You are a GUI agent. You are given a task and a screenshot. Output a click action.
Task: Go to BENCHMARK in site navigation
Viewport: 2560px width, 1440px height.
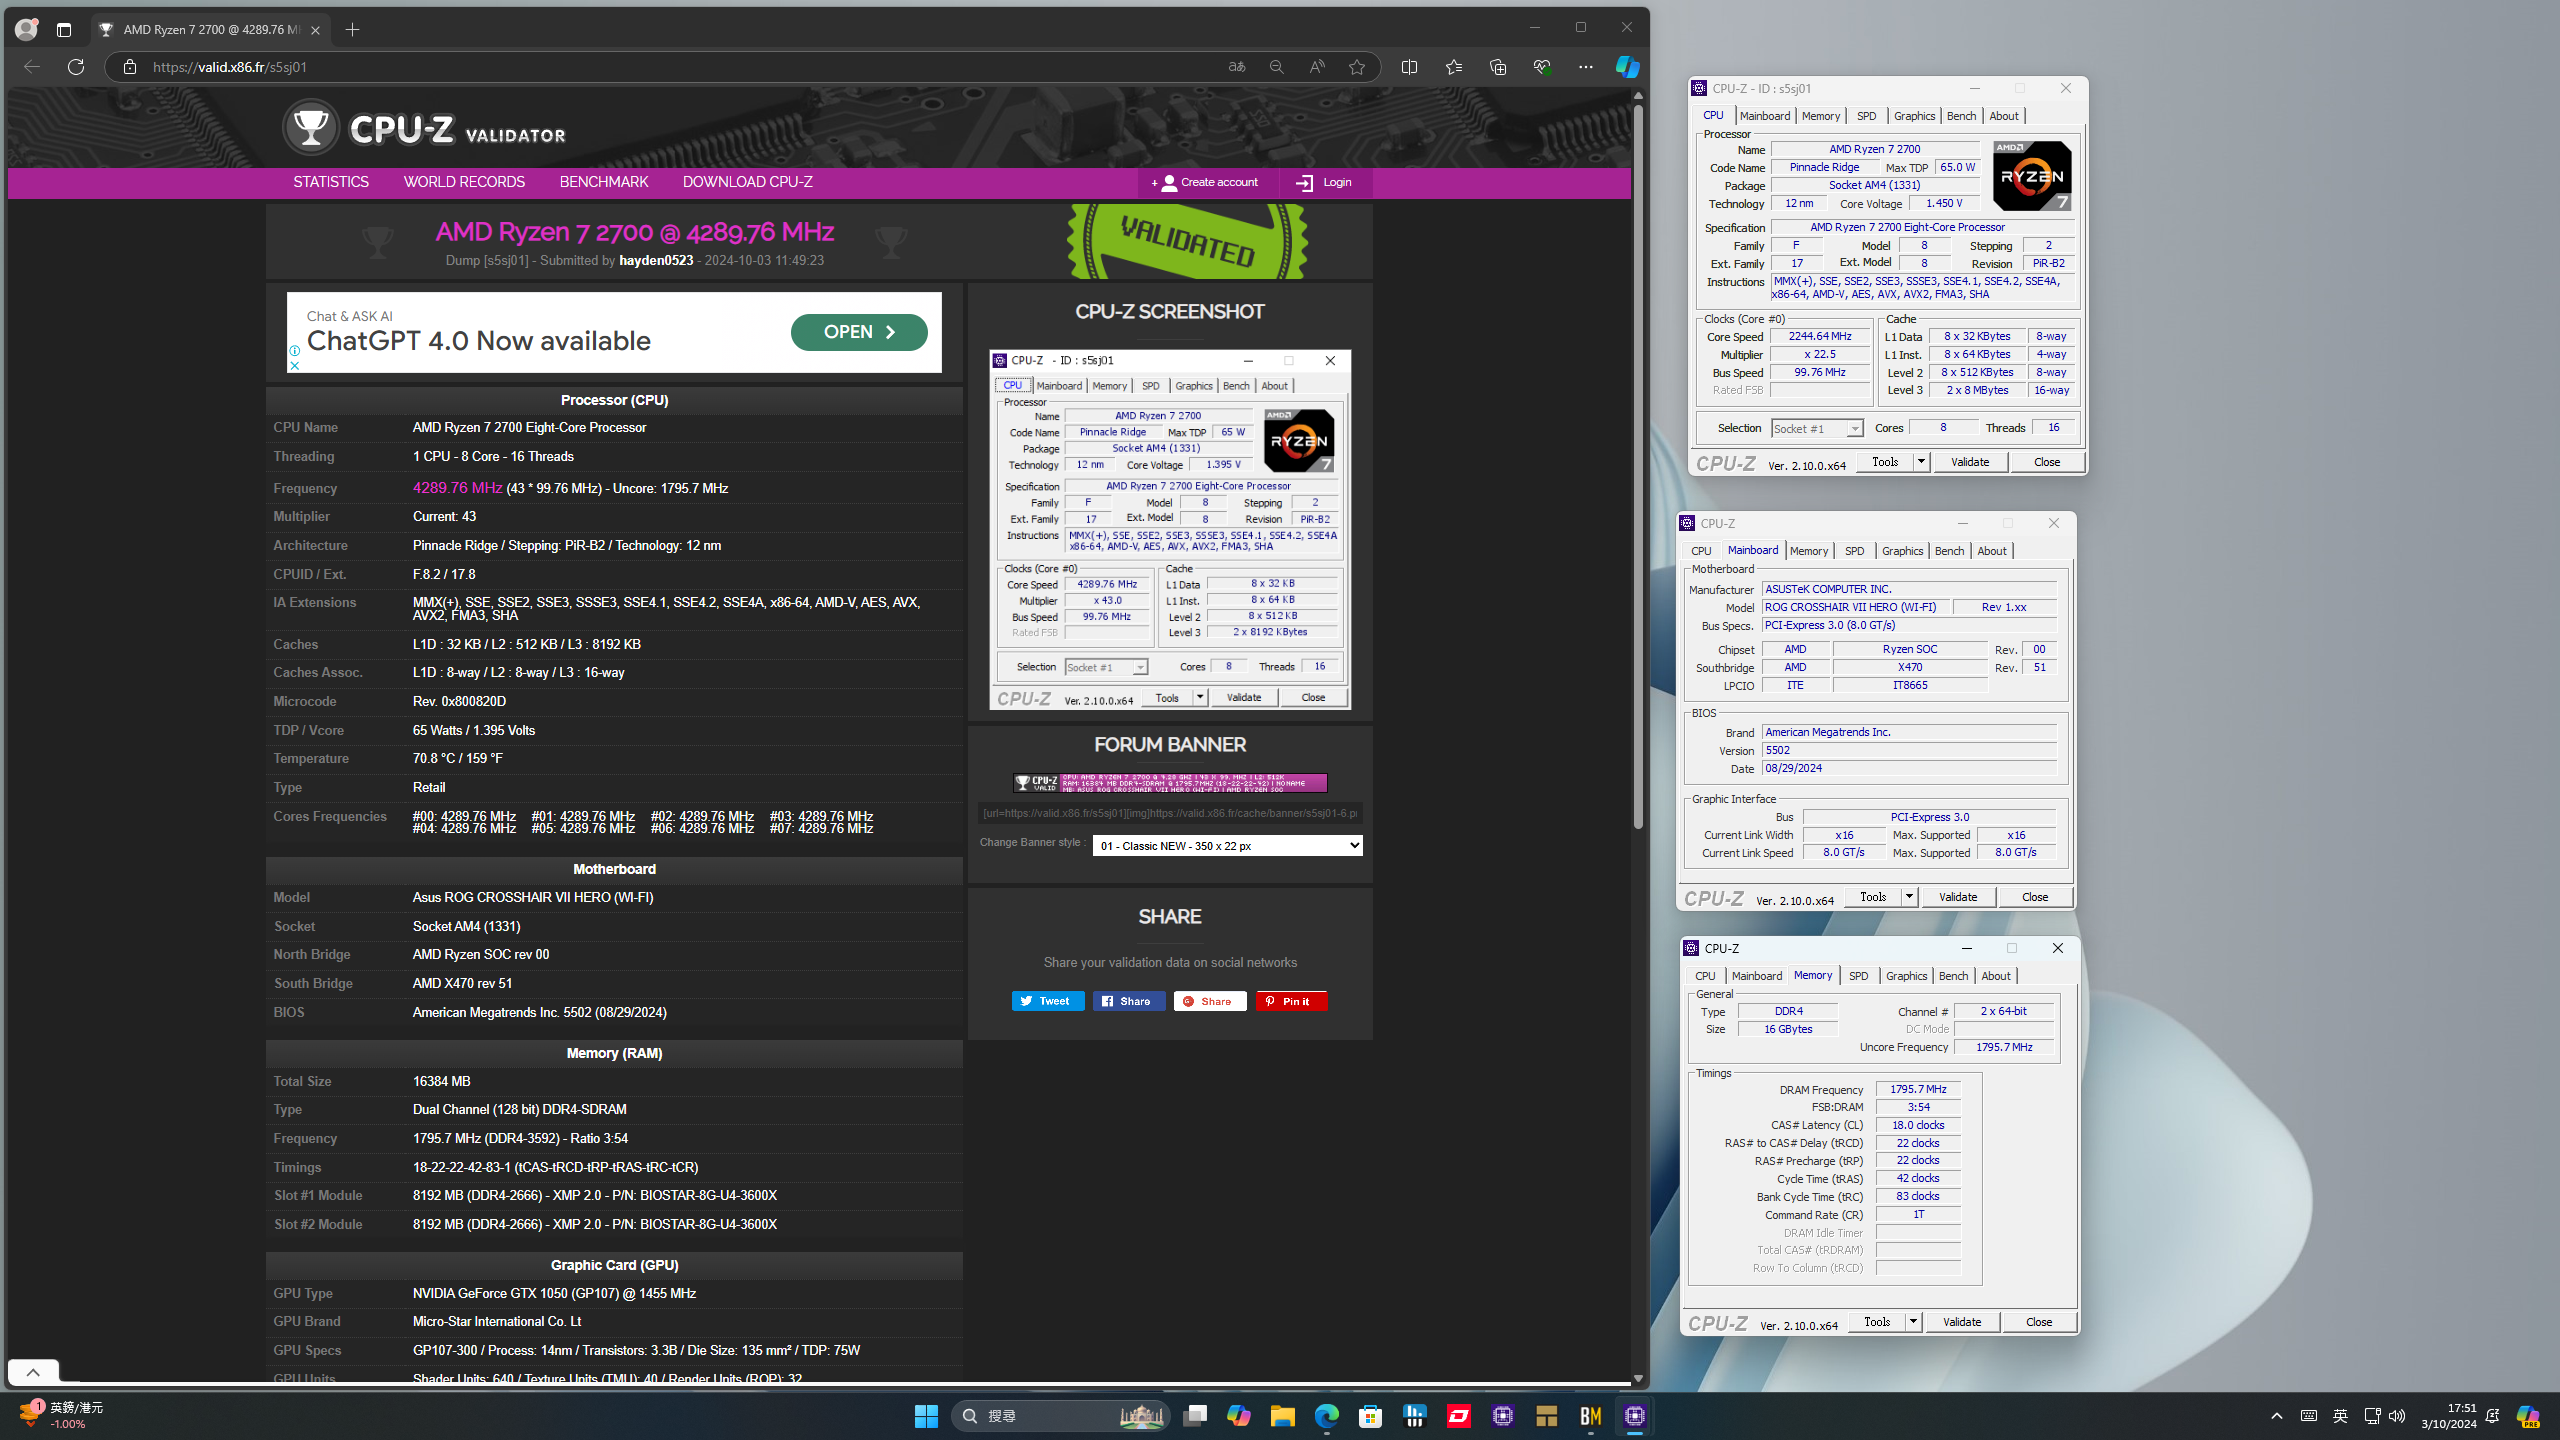(604, 182)
